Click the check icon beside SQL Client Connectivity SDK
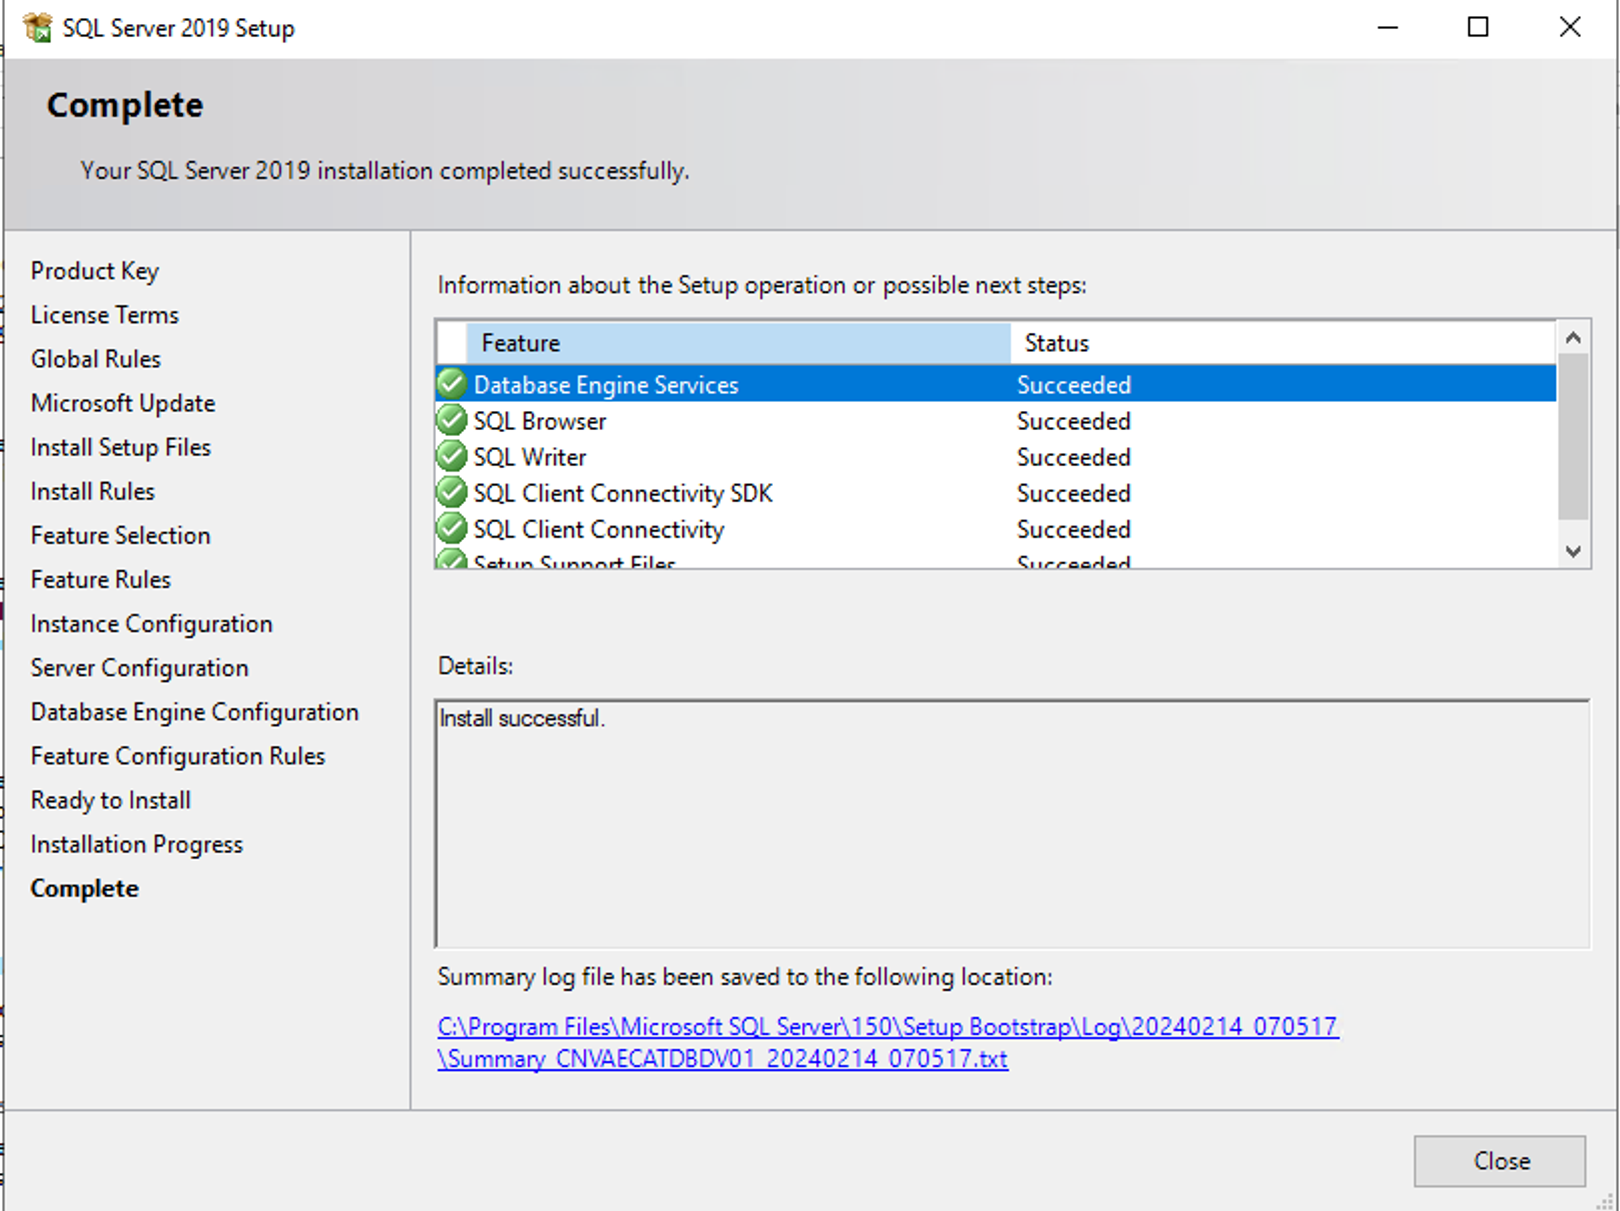Screen dimensions: 1620x1211 (451, 492)
